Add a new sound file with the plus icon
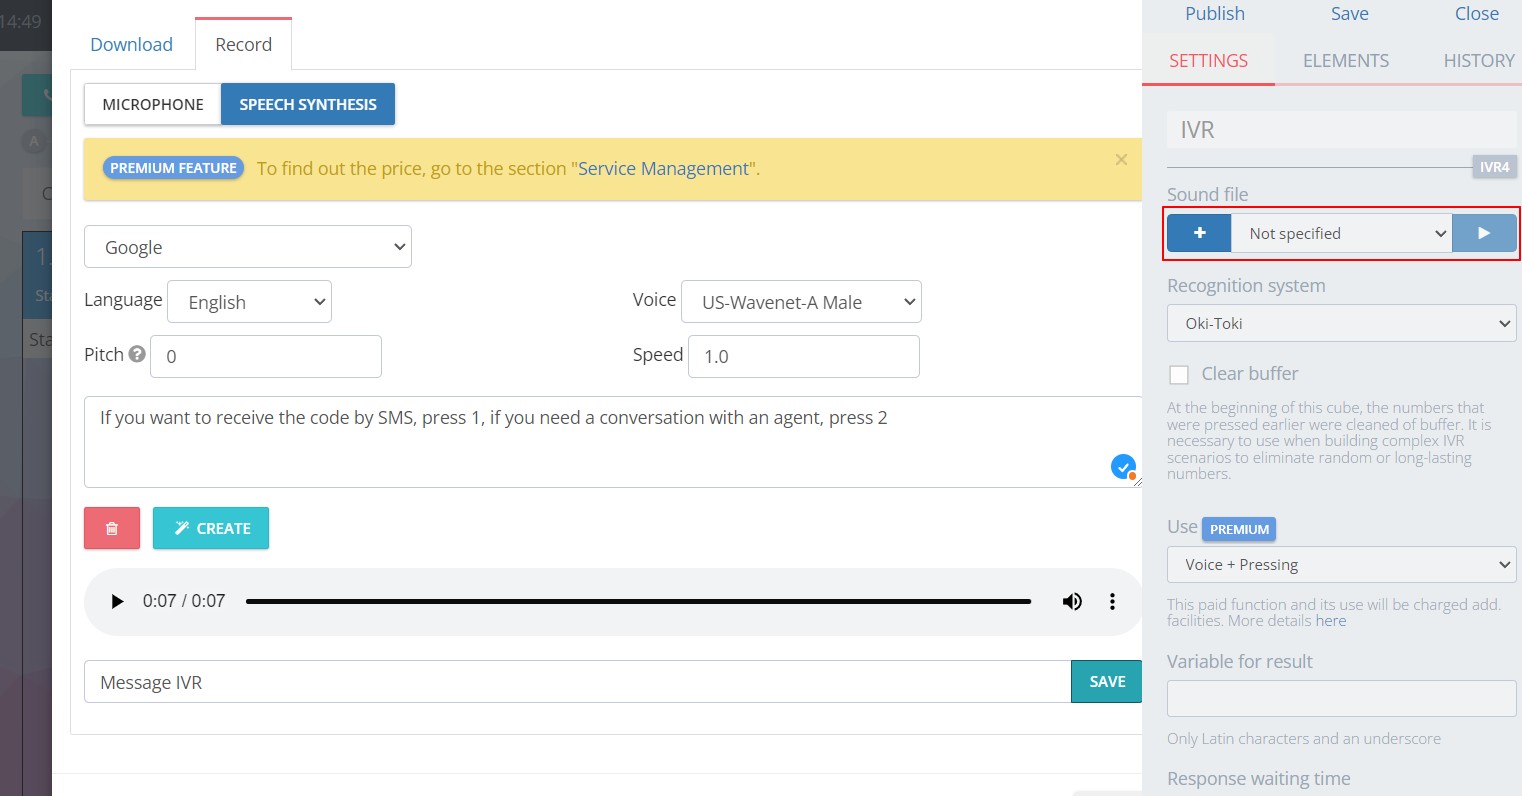The image size is (1522, 796). tap(1198, 232)
